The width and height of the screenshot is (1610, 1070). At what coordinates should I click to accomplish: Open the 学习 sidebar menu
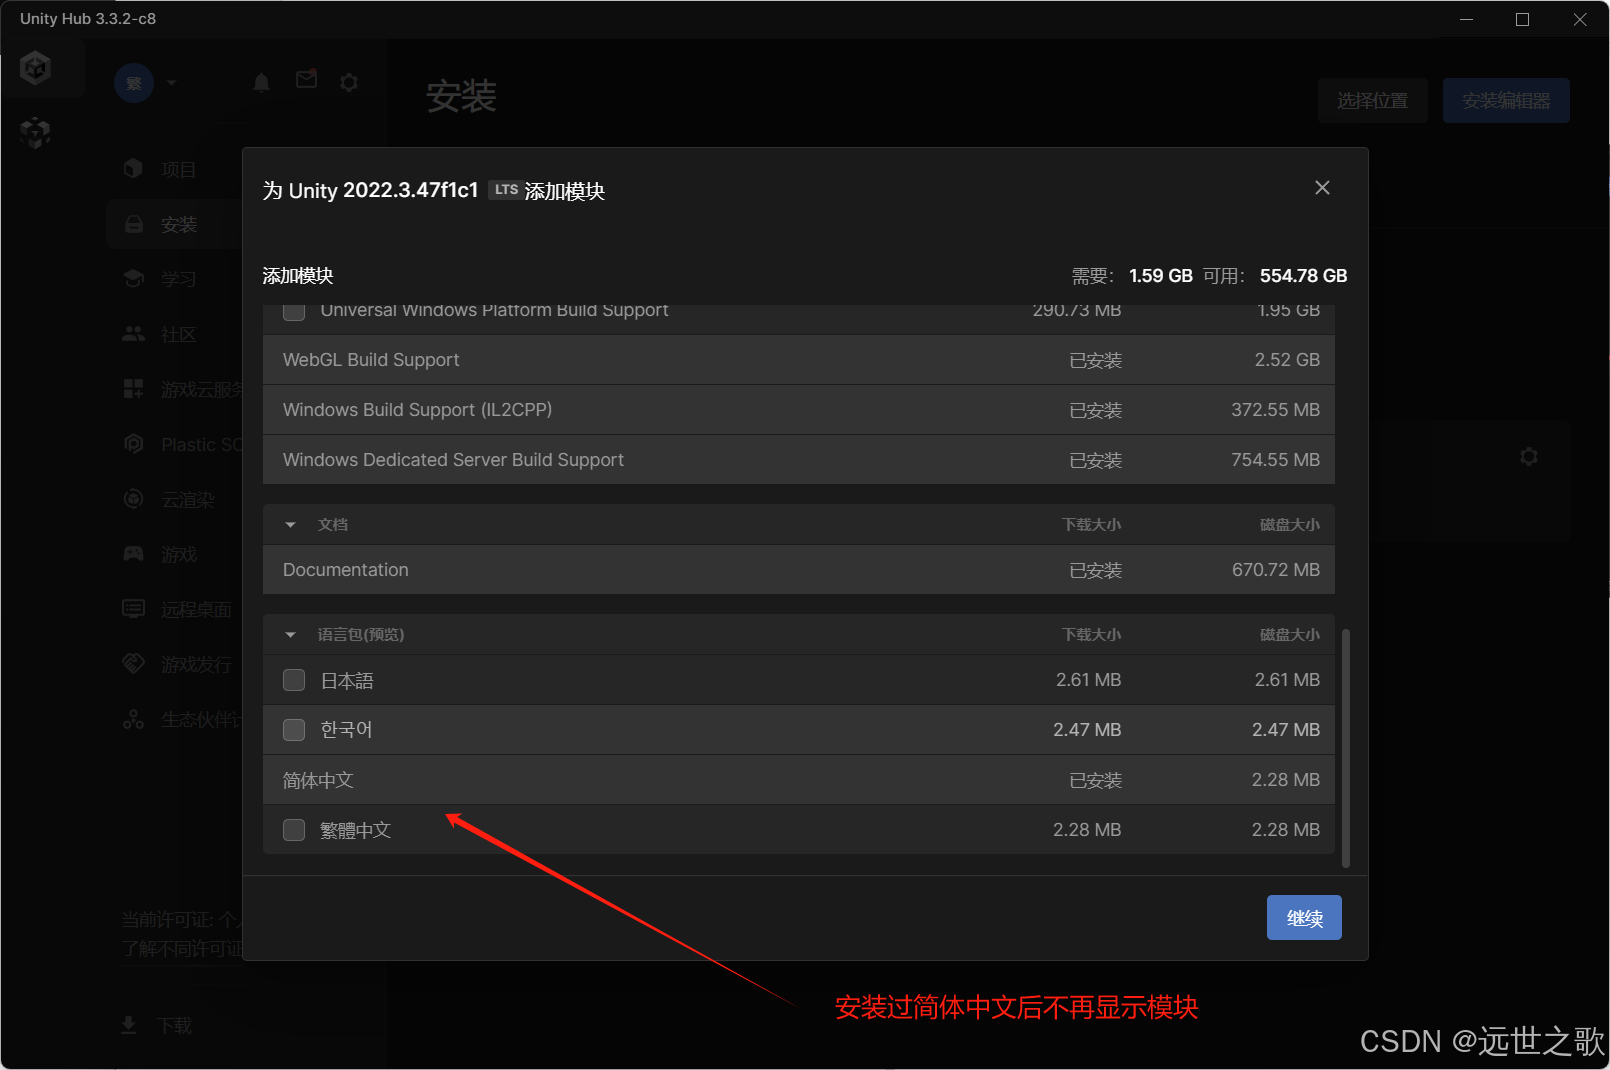coord(179,279)
